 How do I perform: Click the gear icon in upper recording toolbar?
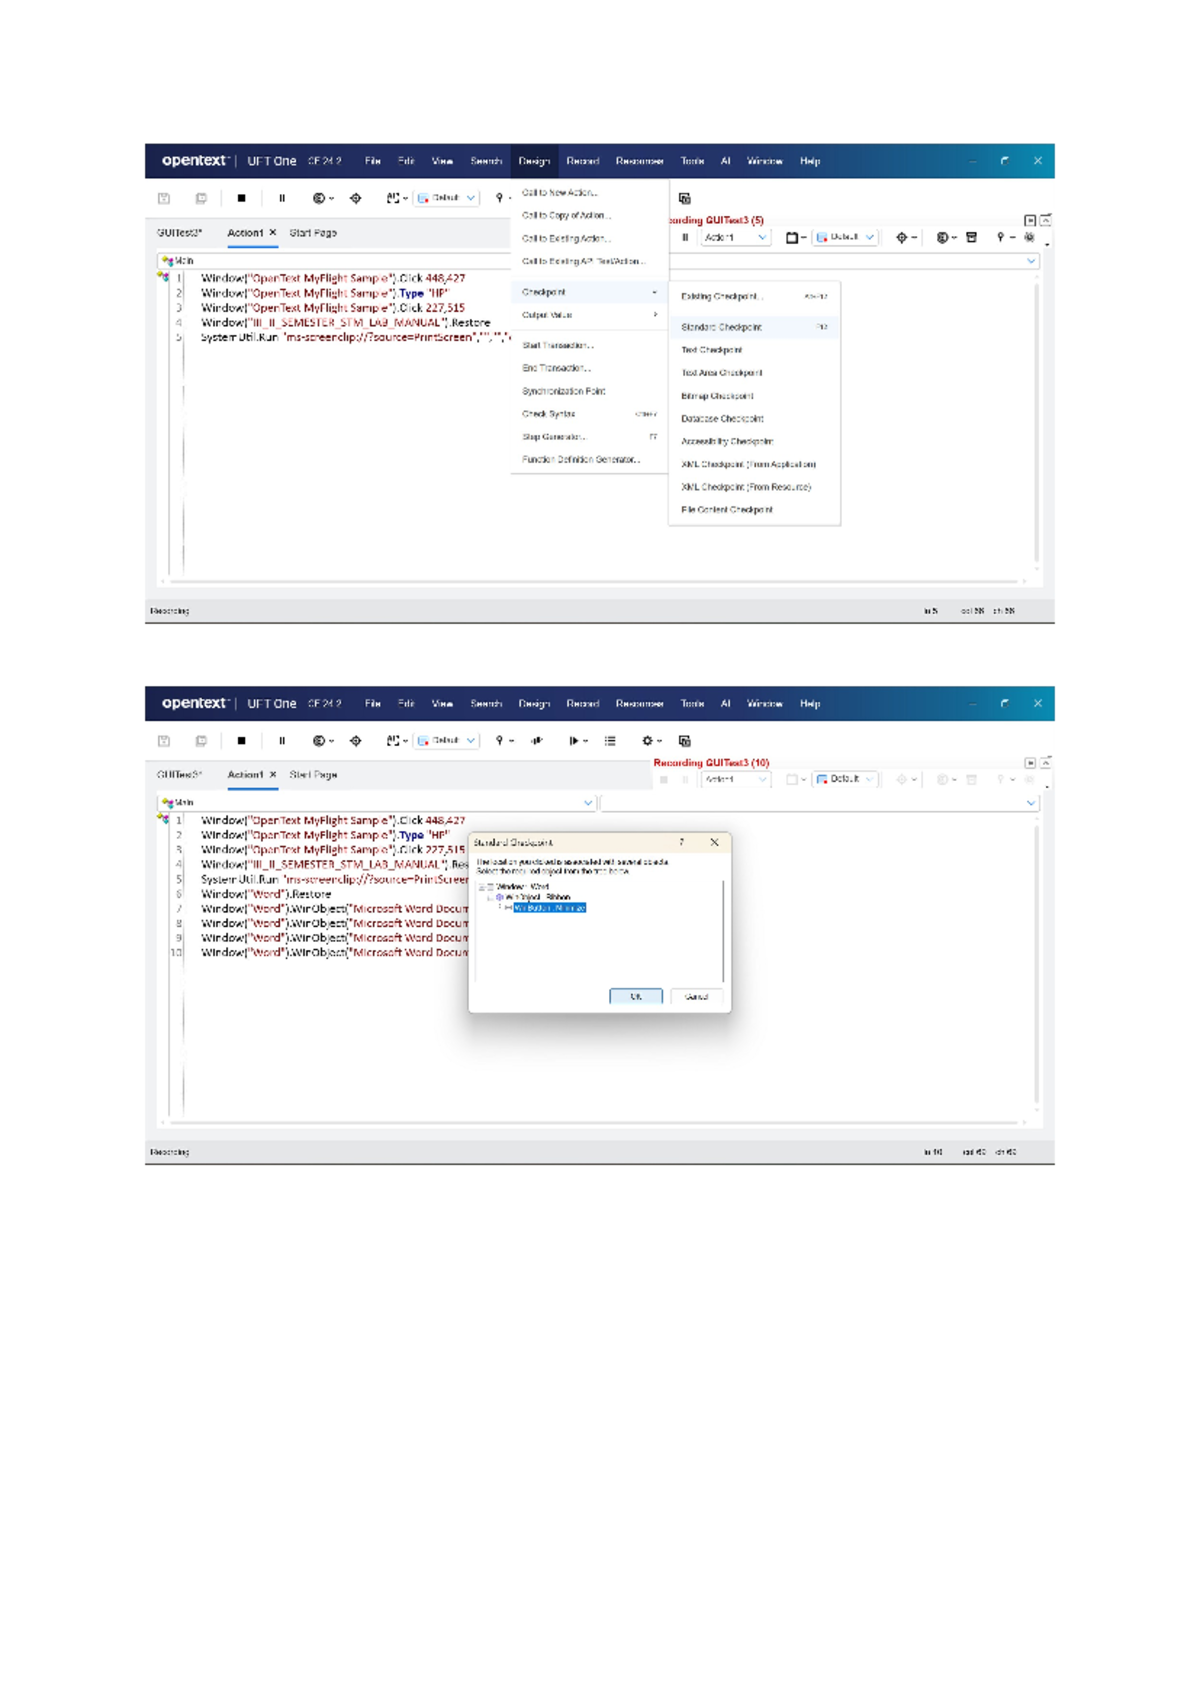point(1029,238)
